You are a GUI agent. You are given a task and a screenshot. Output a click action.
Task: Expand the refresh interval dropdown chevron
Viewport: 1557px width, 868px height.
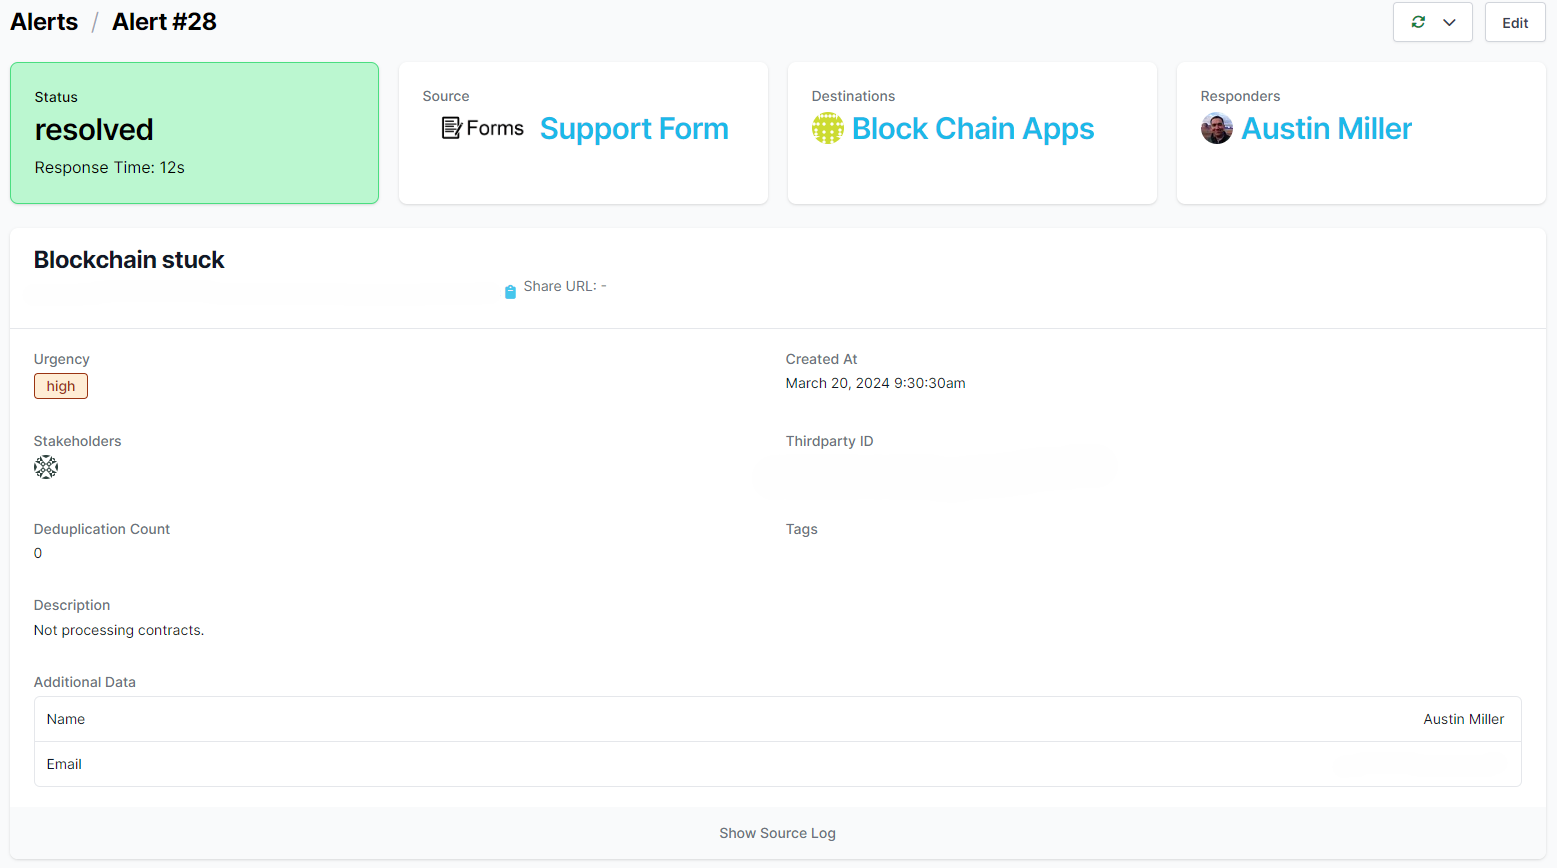1449,22
